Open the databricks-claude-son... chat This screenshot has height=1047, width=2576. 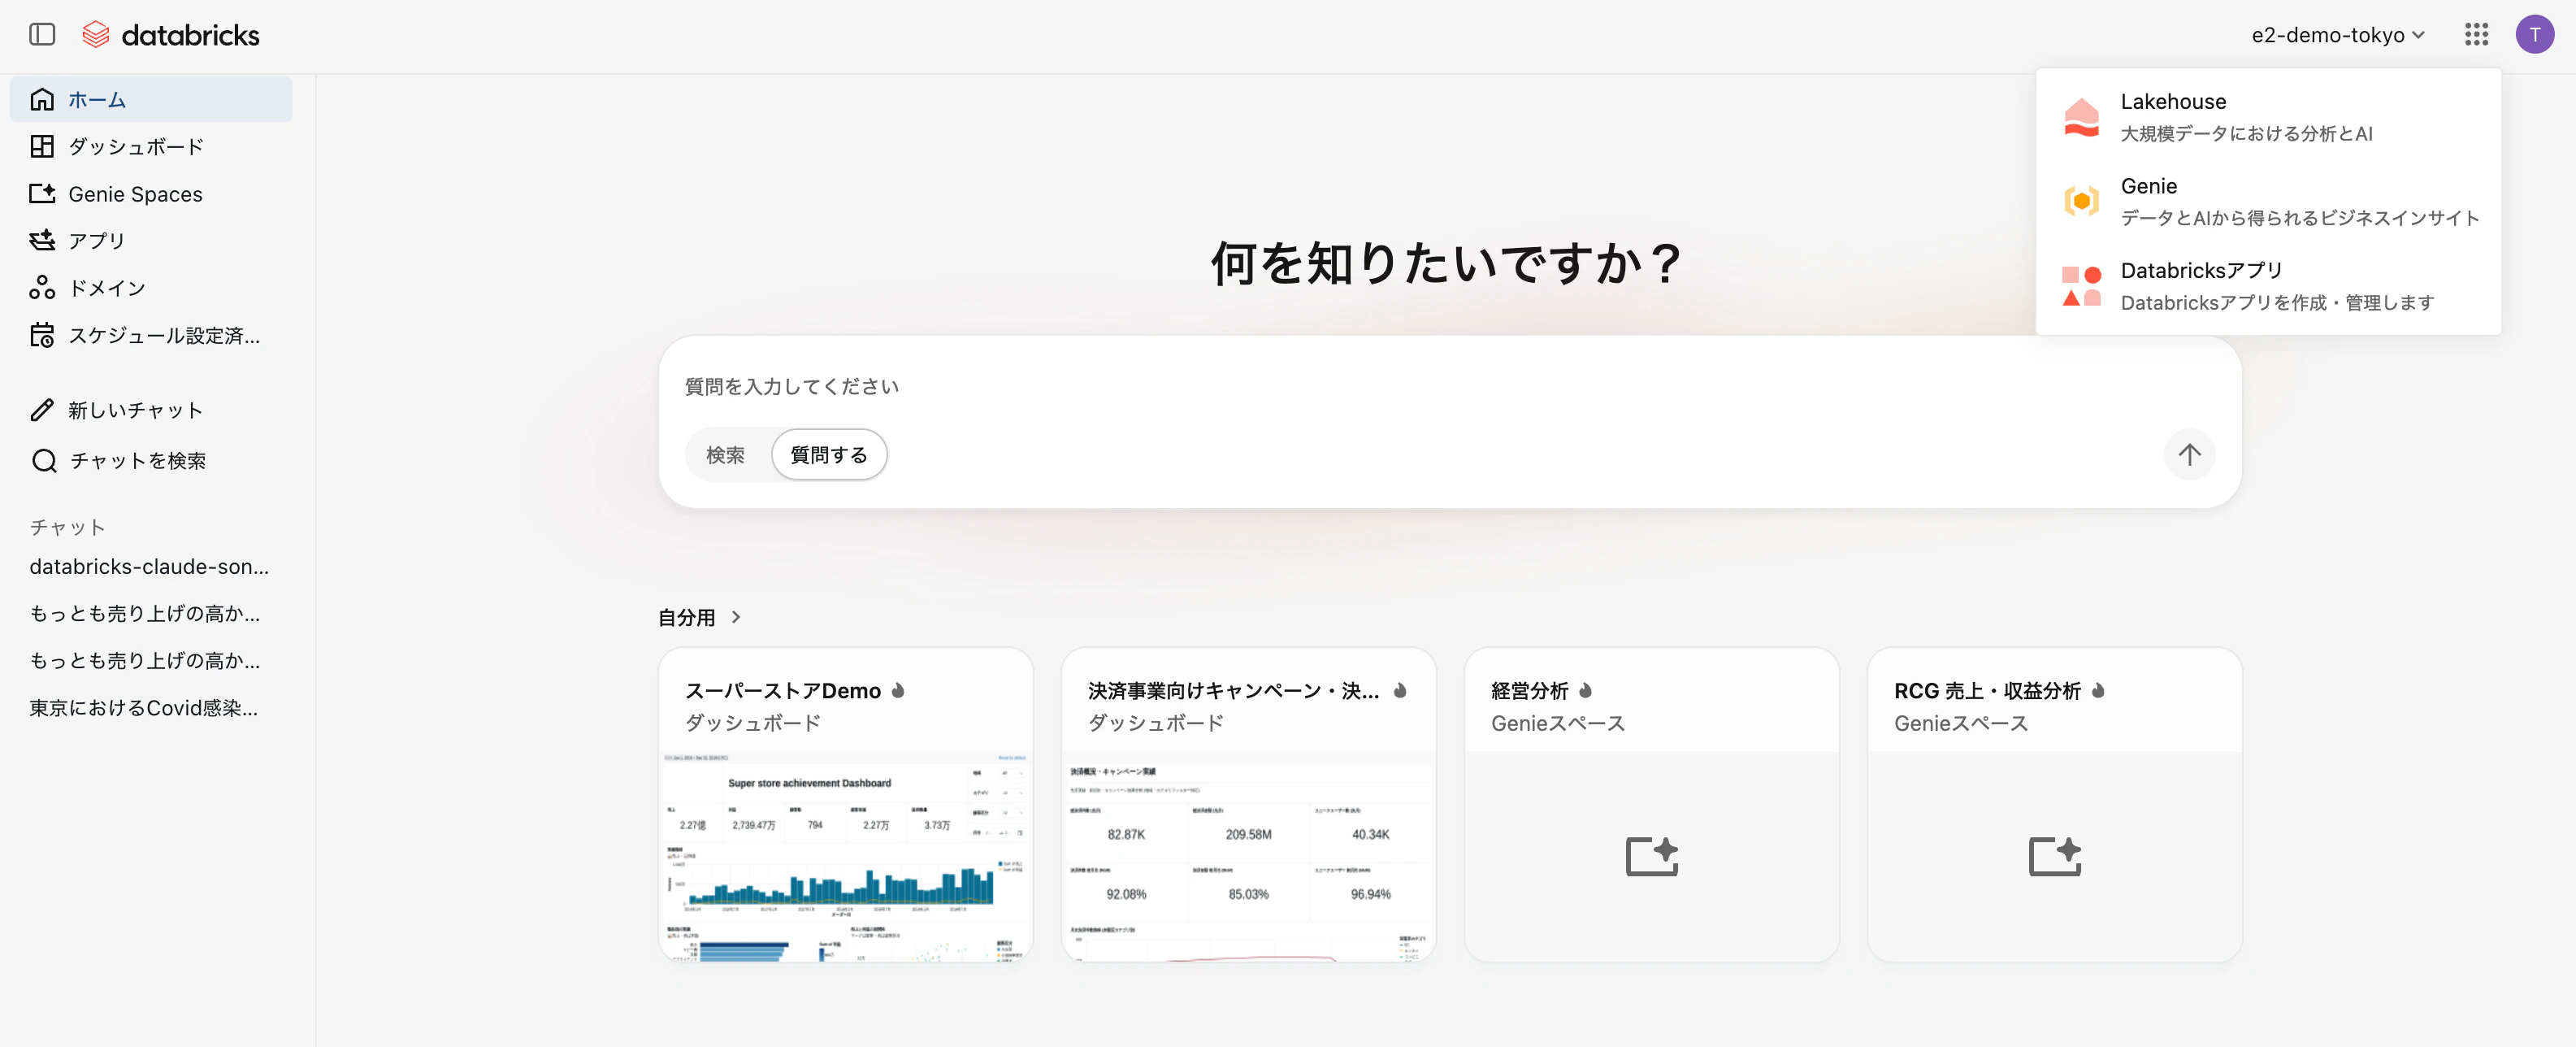[149, 566]
